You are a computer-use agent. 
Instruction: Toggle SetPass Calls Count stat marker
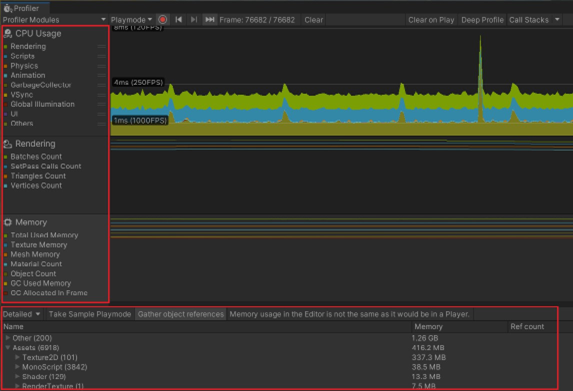(5, 167)
